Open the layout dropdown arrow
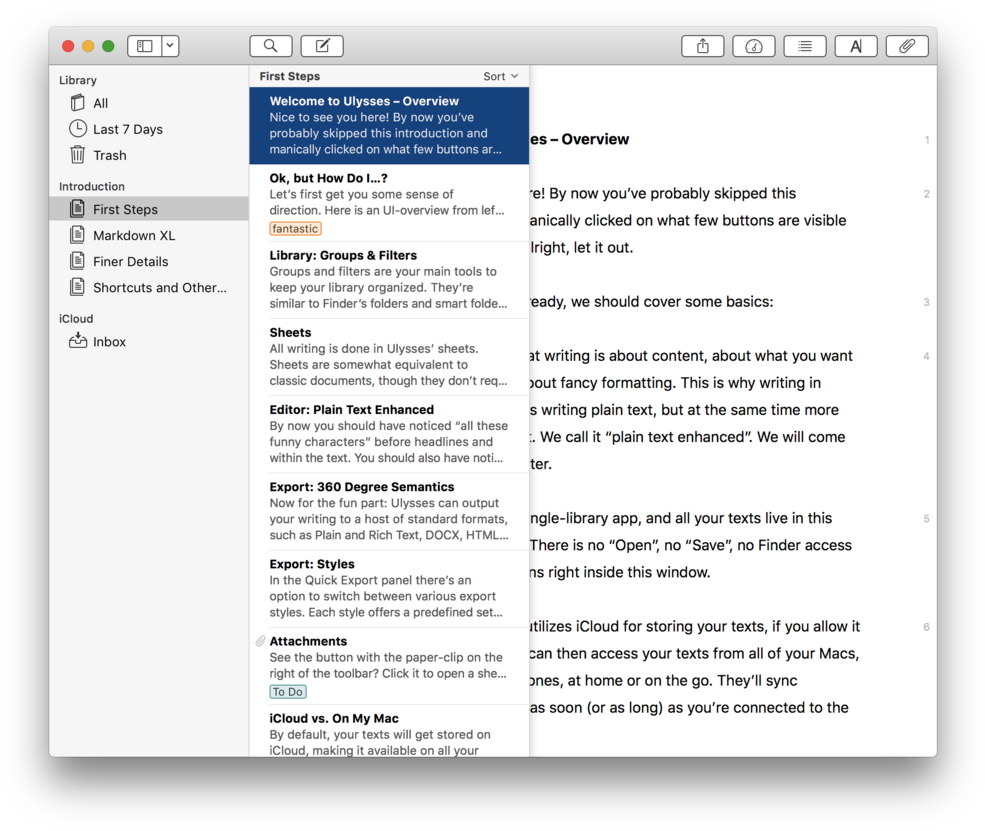Viewport: 985px width, 831px height. (x=170, y=46)
